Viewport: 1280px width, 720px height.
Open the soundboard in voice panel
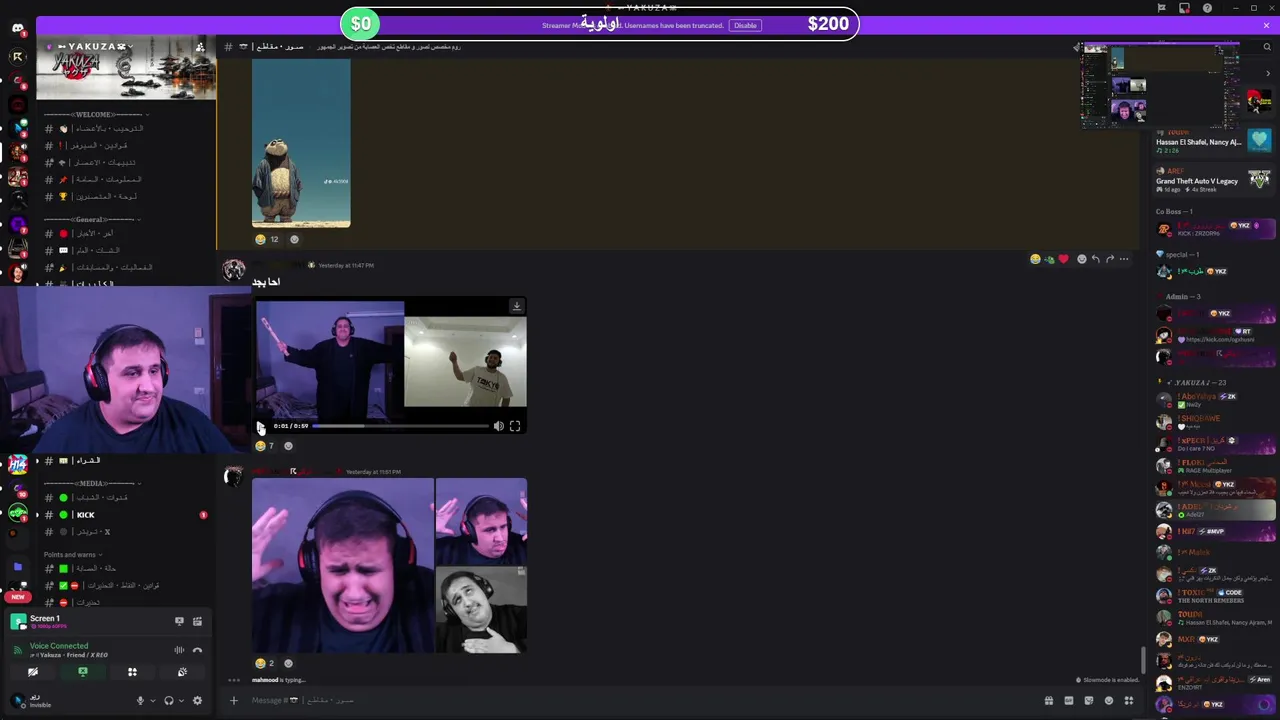point(182,672)
